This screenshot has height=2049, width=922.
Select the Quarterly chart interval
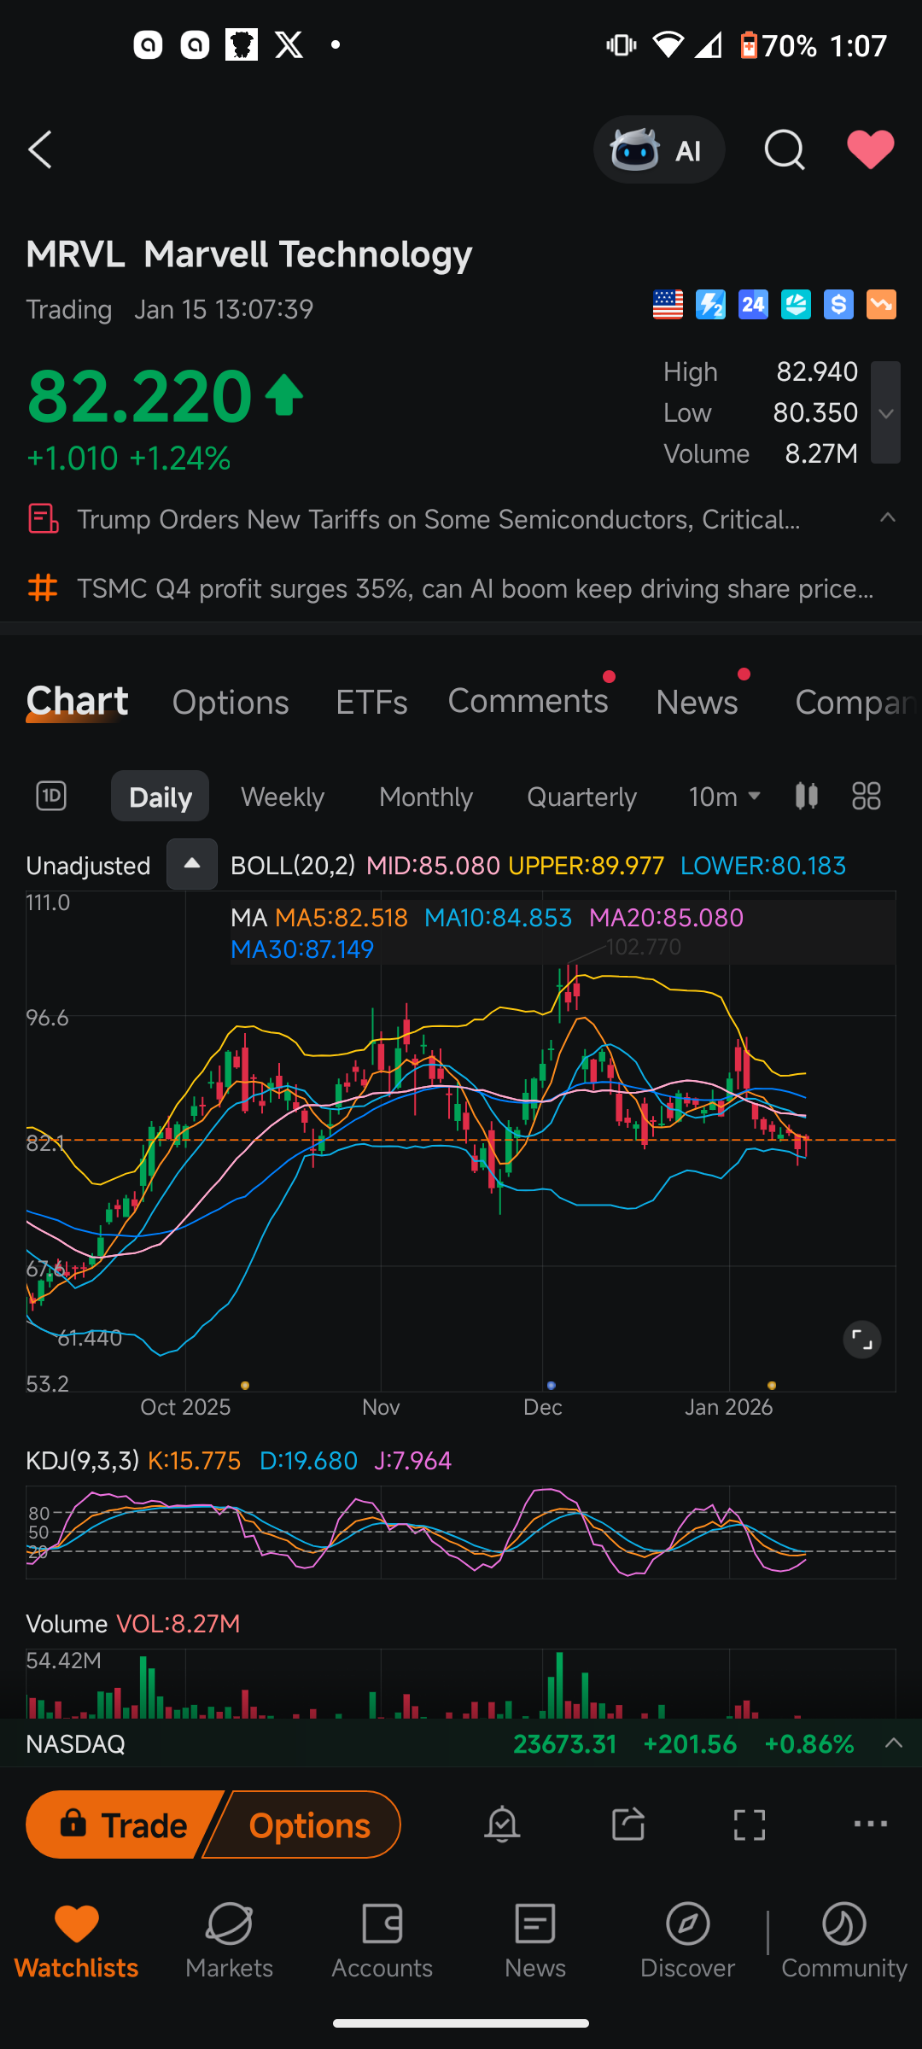pyautogui.click(x=582, y=797)
